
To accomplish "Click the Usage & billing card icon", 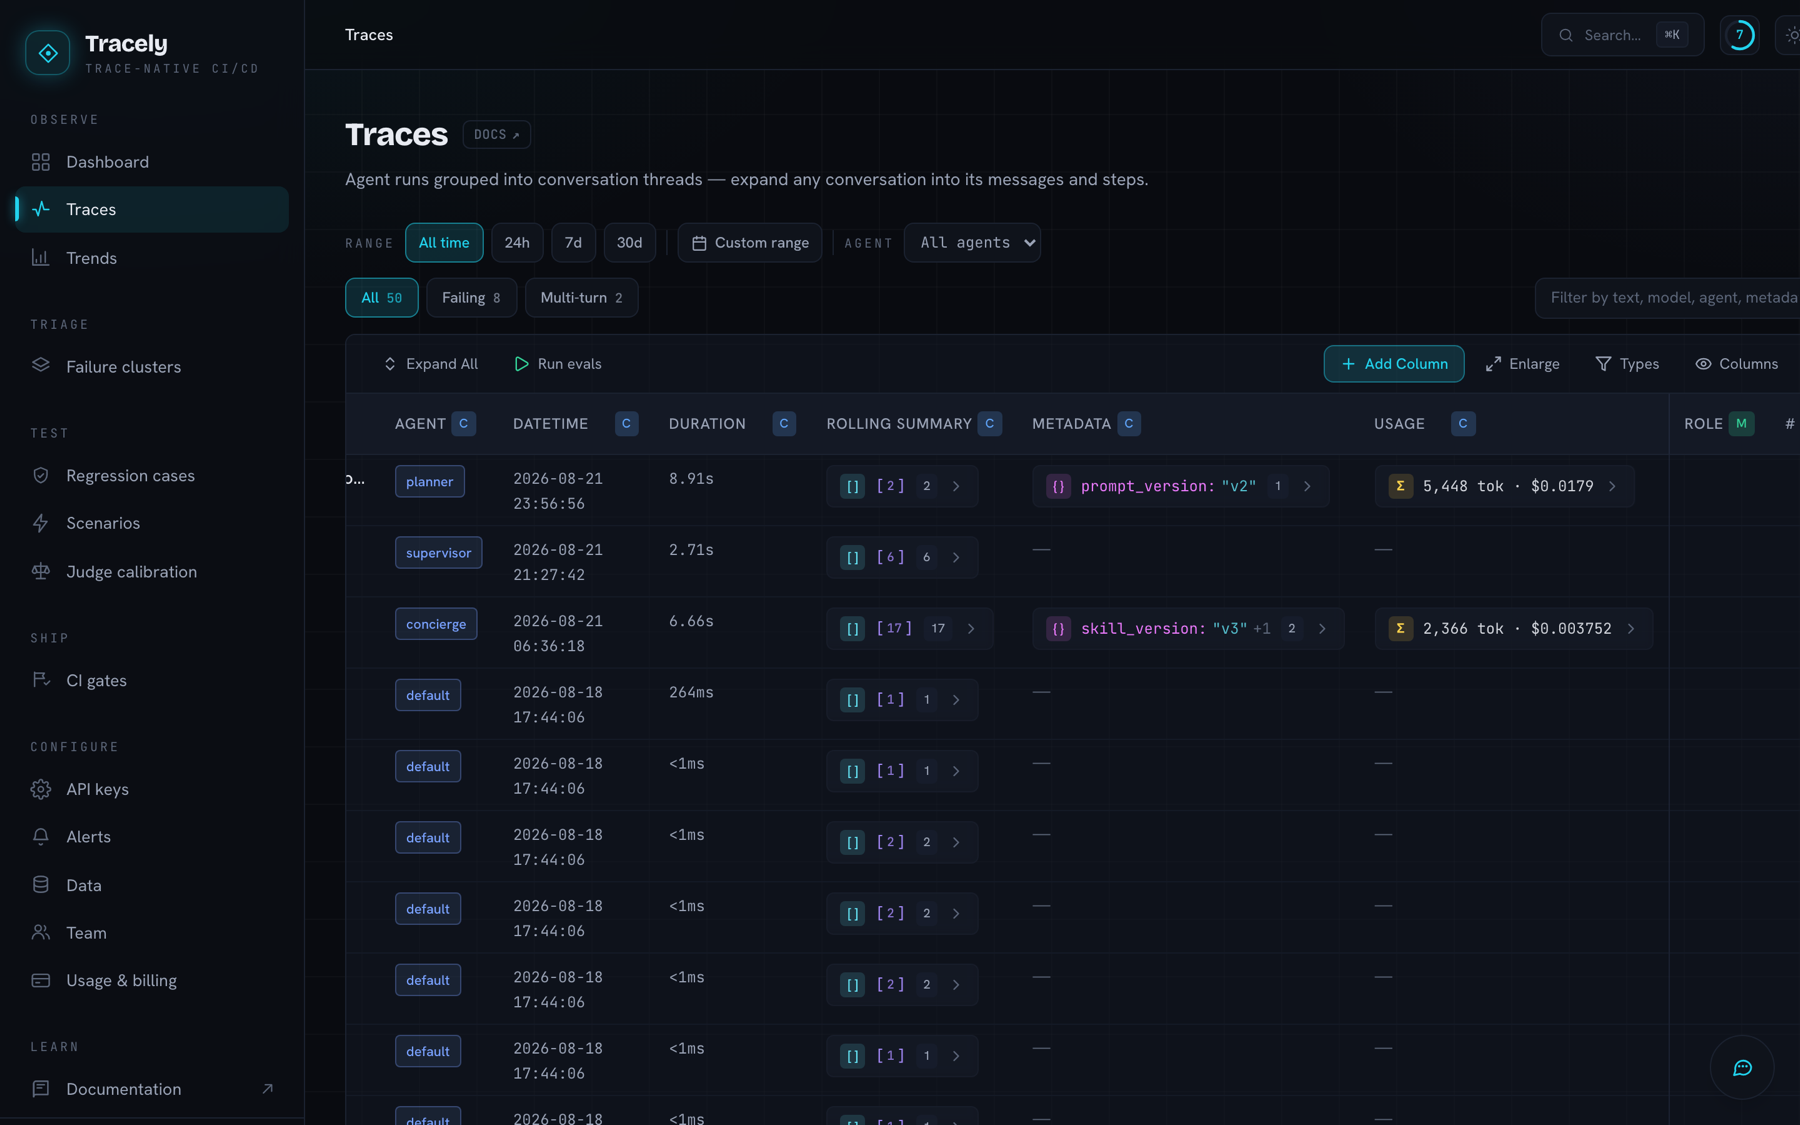I will pyautogui.click(x=41, y=981).
